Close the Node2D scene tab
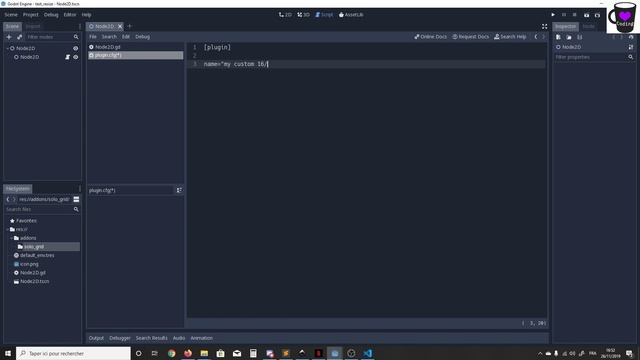 (x=120, y=27)
